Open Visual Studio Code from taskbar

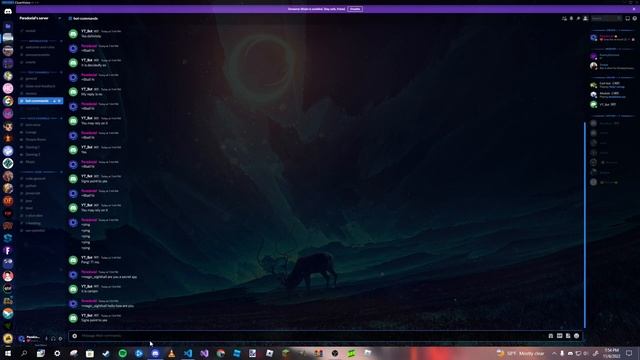[x=188, y=353]
